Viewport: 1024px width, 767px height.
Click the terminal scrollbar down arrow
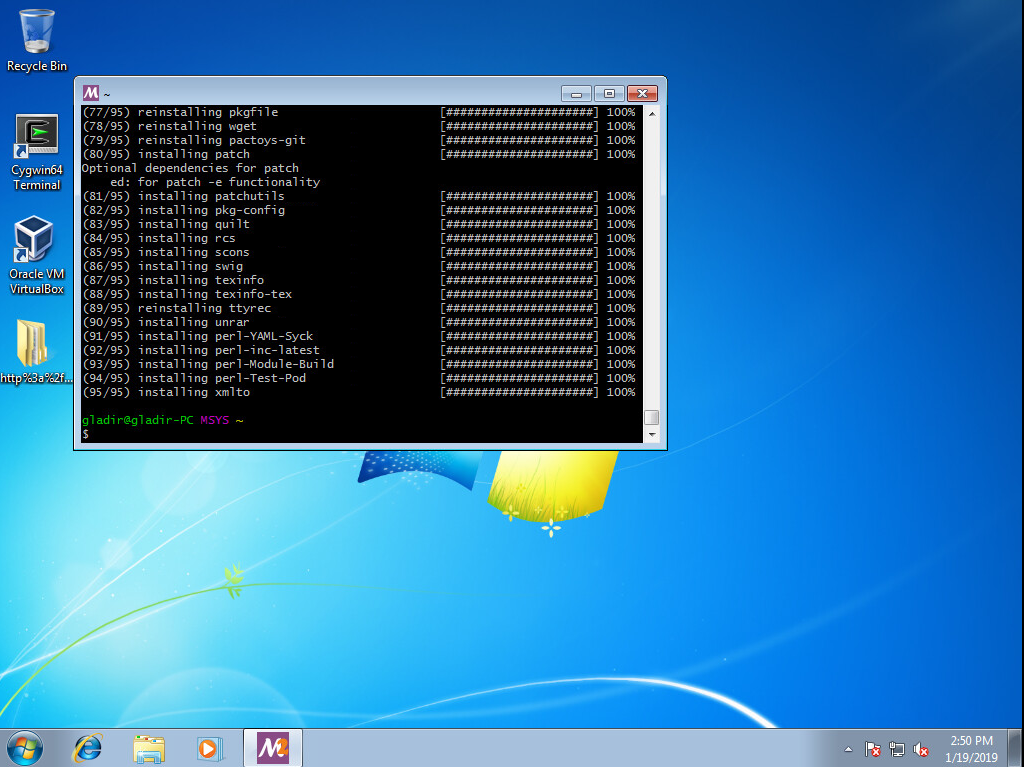[652, 435]
